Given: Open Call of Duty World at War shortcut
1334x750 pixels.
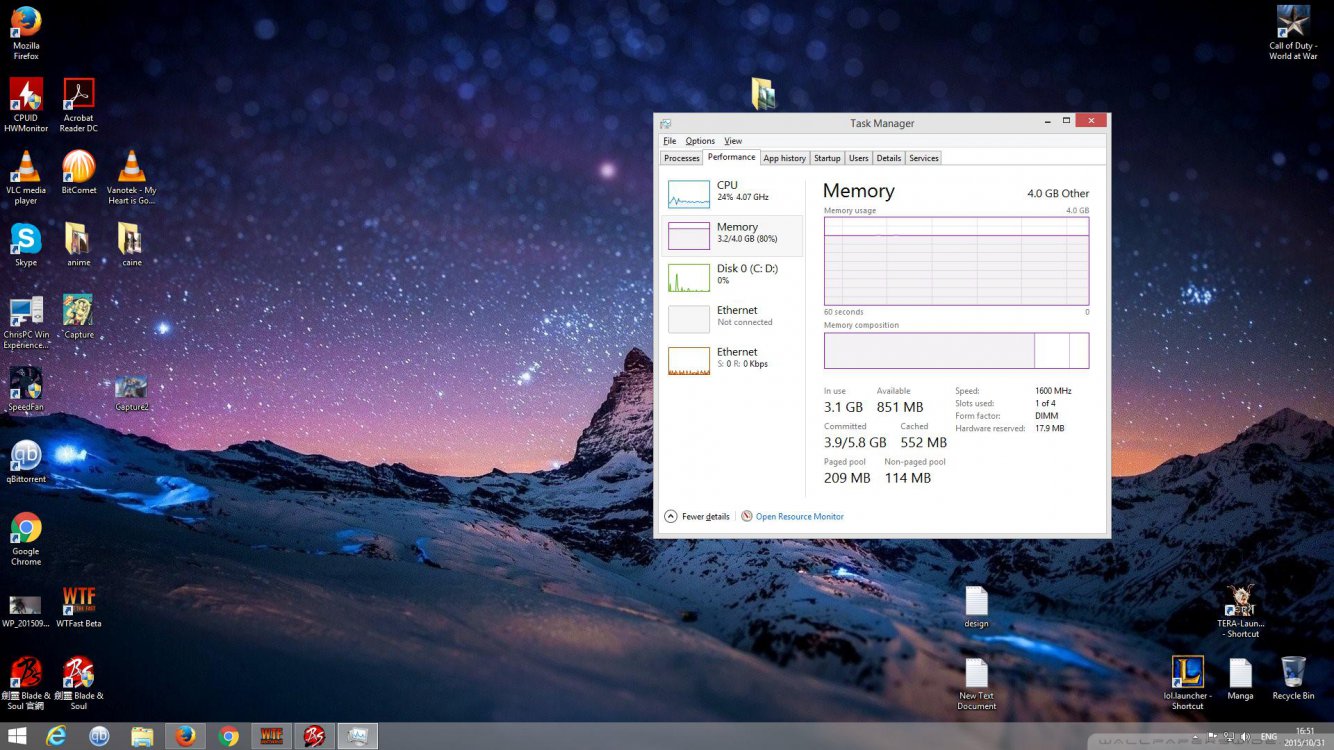Looking at the screenshot, I should pos(1293,32).
